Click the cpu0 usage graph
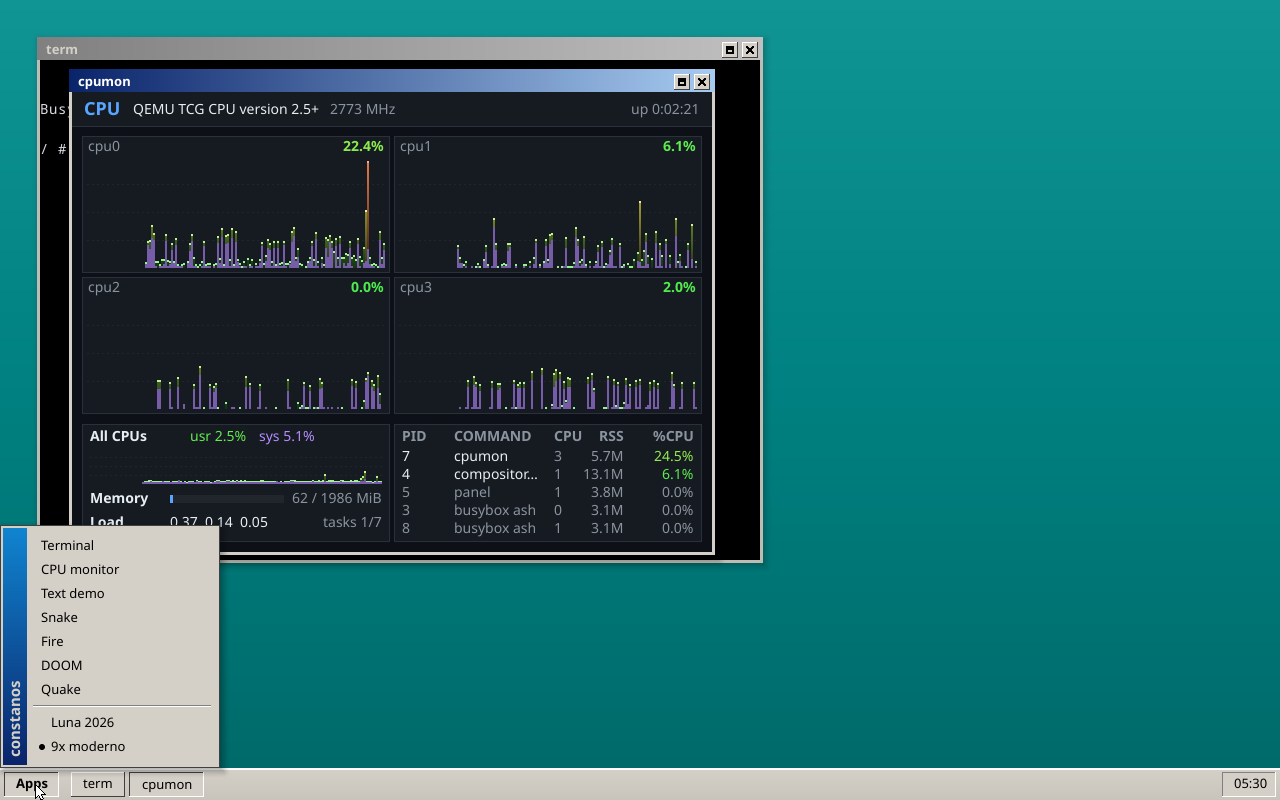 (236, 205)
